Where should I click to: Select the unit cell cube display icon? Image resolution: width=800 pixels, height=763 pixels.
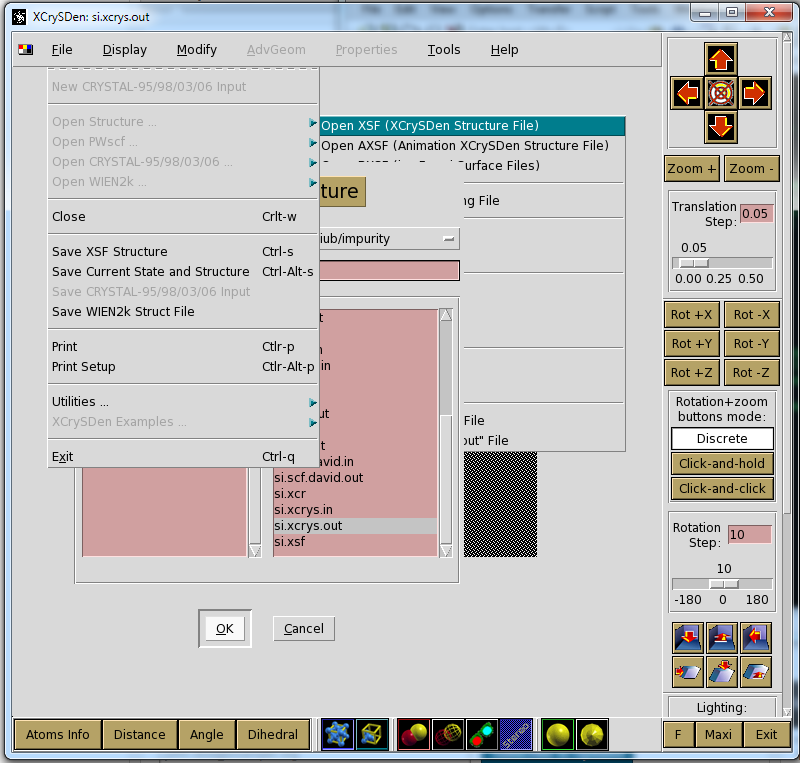tap(372, 734)
